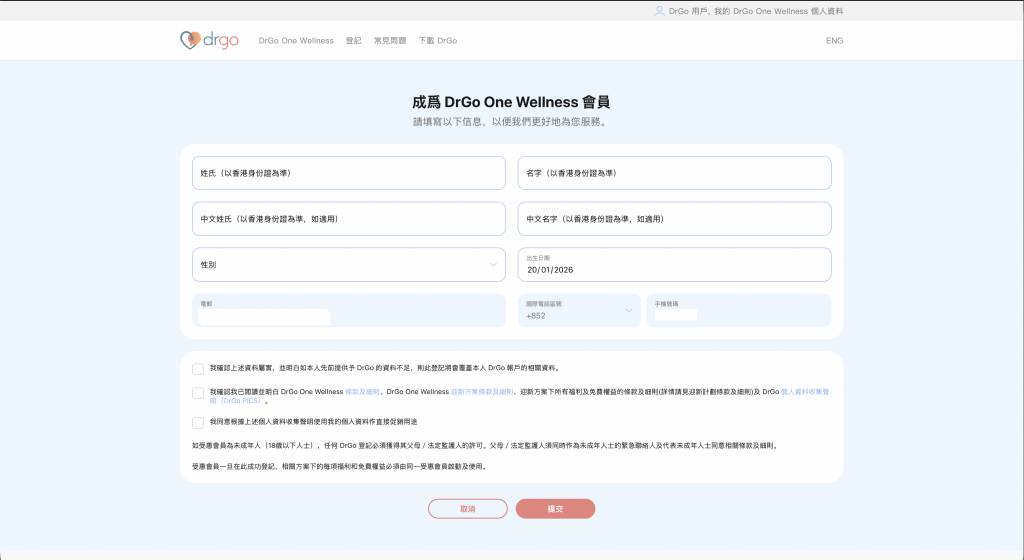Viewport: 1024px width, 560px height.
Task: Click the 取消 cancel button
Action: (x=467, y=509)
